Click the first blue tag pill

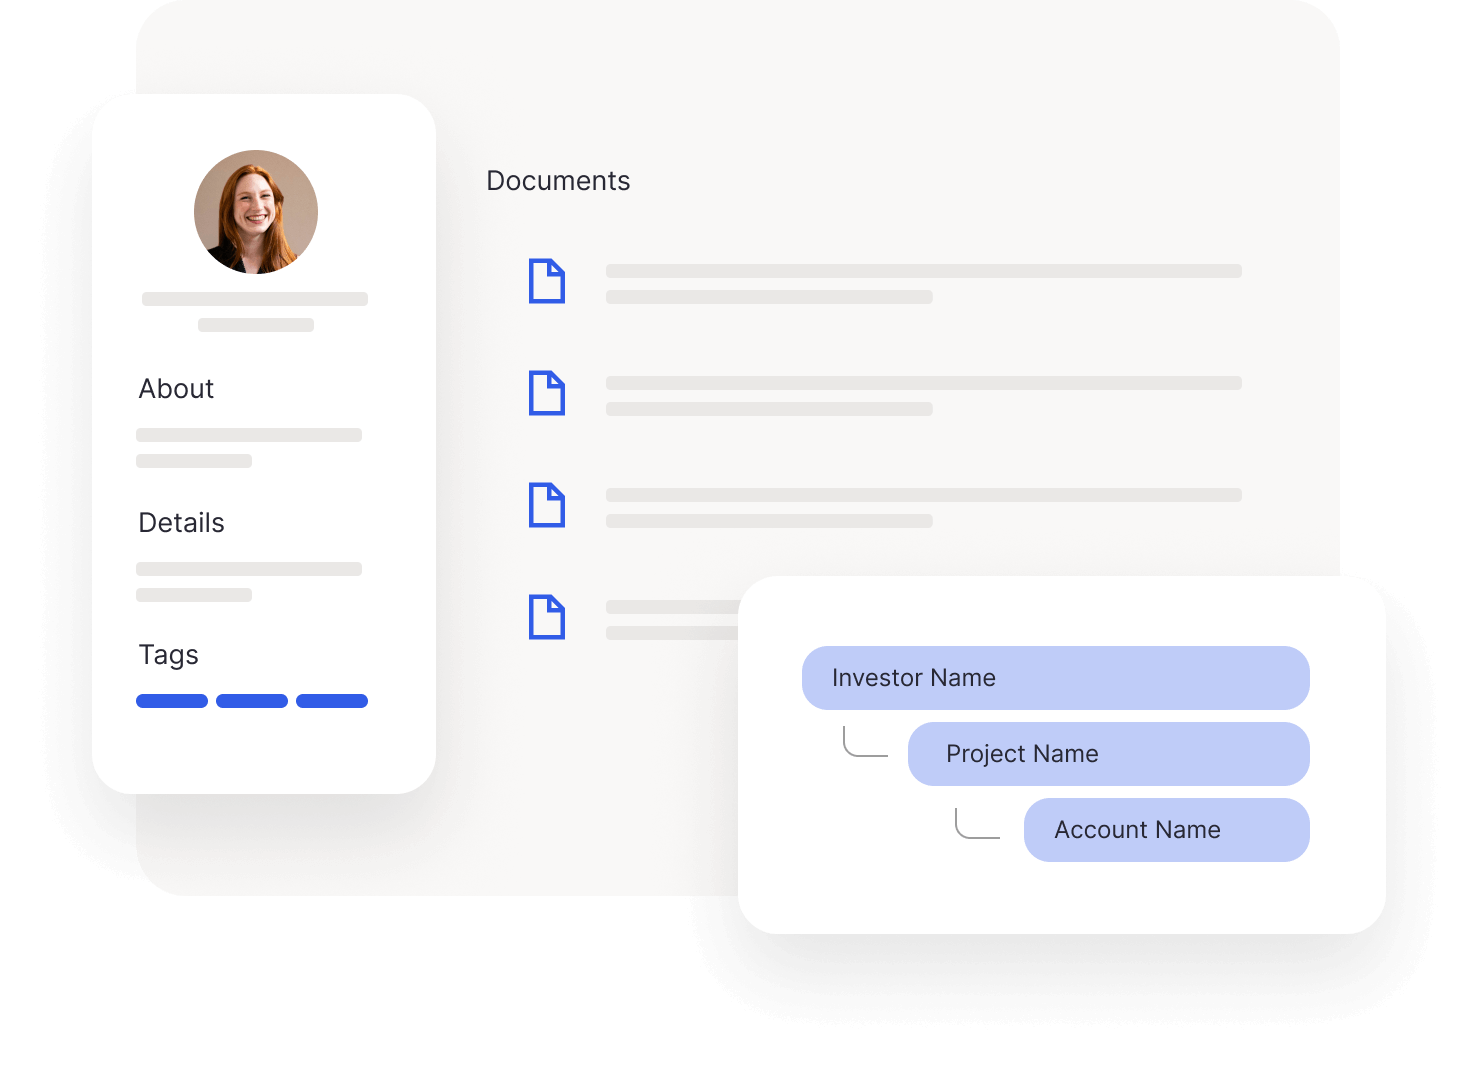click(172, 701)
